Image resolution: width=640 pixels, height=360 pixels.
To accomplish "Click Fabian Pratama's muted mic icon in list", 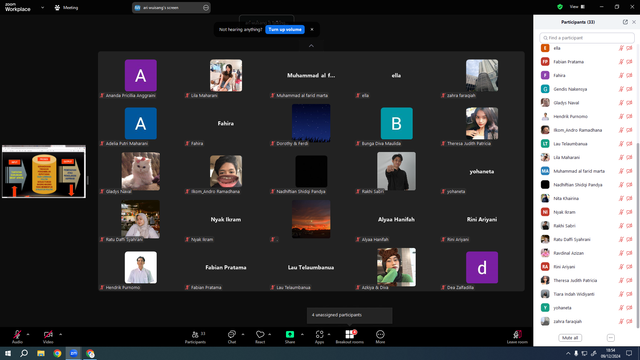I will tap(621, 62).
